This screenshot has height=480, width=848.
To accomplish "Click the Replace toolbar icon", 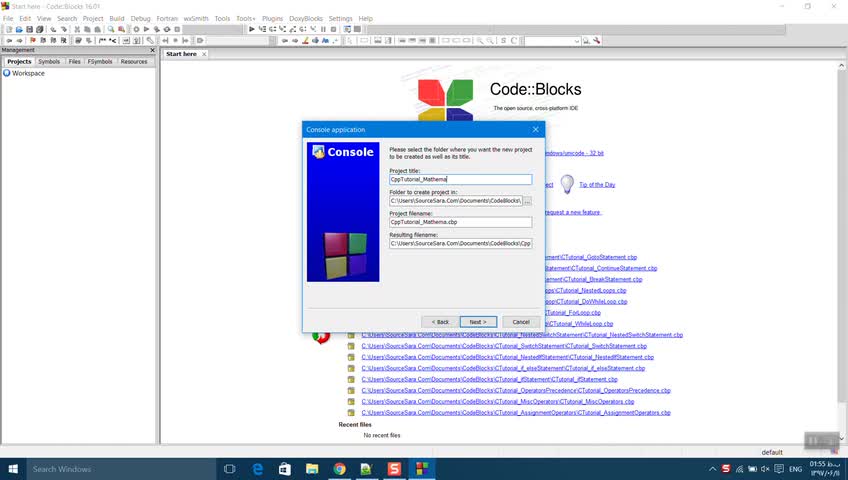I will click(121, 29).
